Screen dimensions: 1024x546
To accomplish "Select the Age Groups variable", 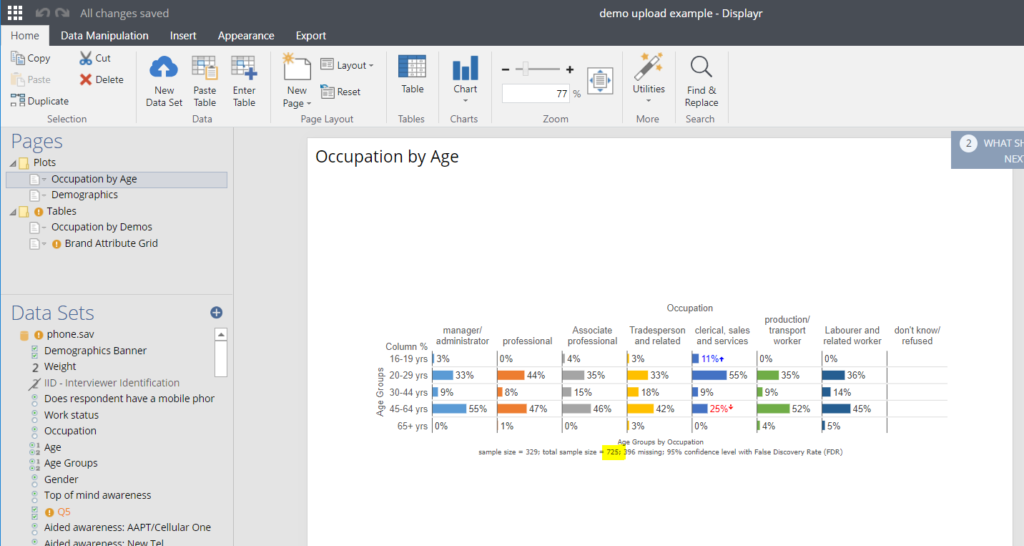I will [x=71, y=463].
